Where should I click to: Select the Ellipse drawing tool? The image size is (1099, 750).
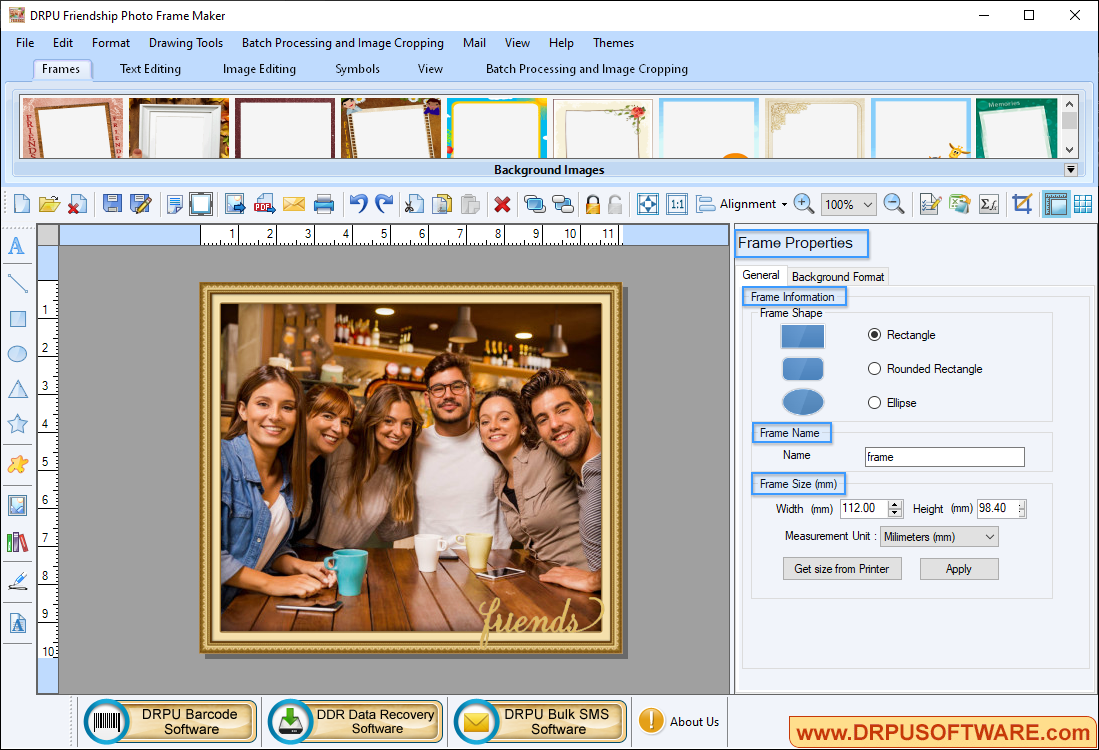[16, 354]
